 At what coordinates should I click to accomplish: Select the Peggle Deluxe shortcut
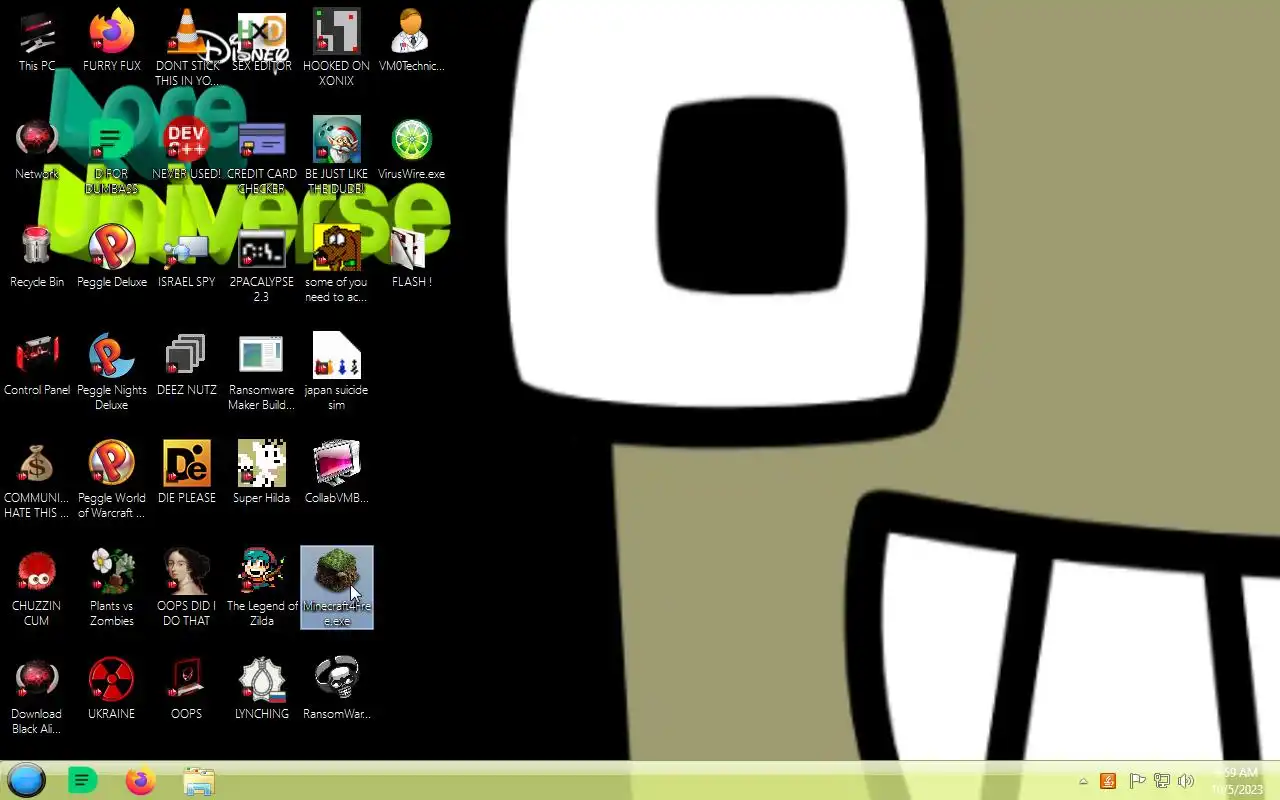(x=111, y=258)
